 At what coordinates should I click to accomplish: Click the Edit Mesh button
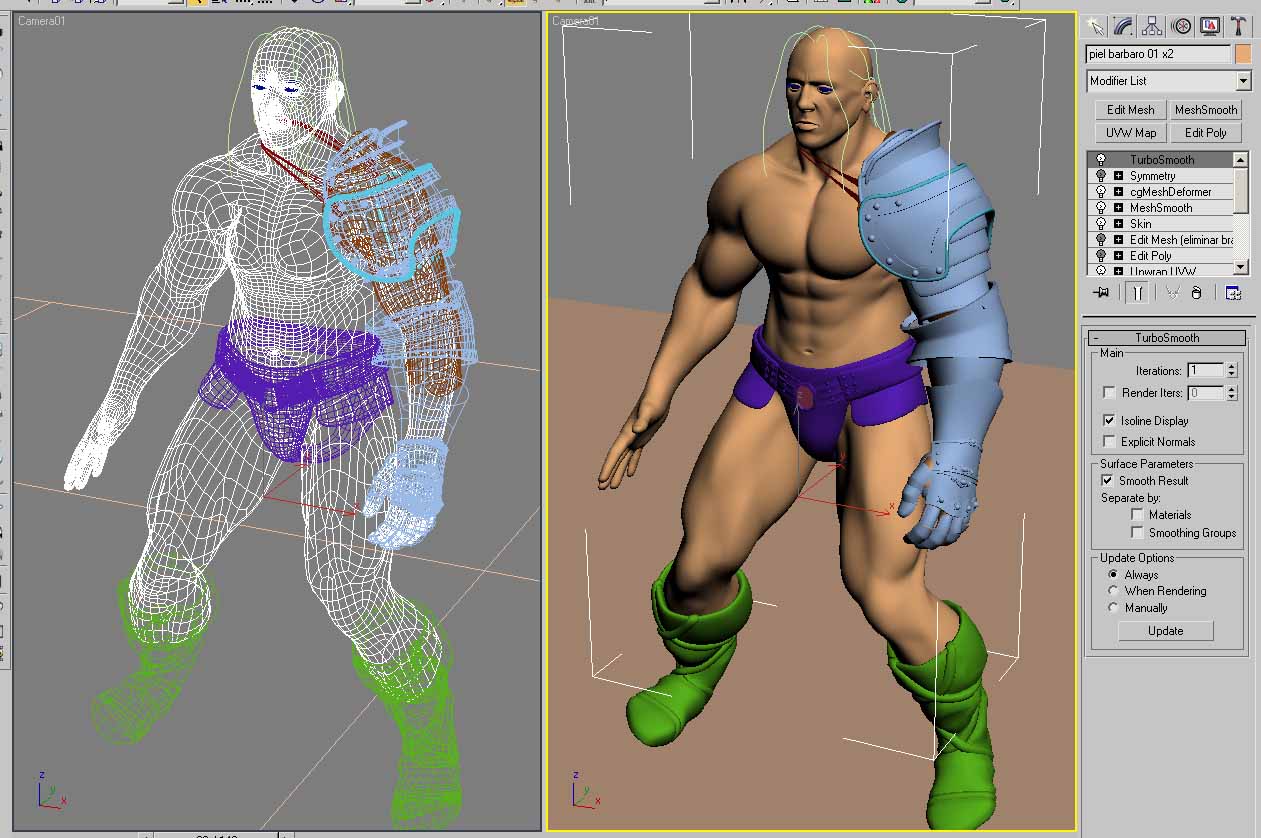(x=1130, y=110)
